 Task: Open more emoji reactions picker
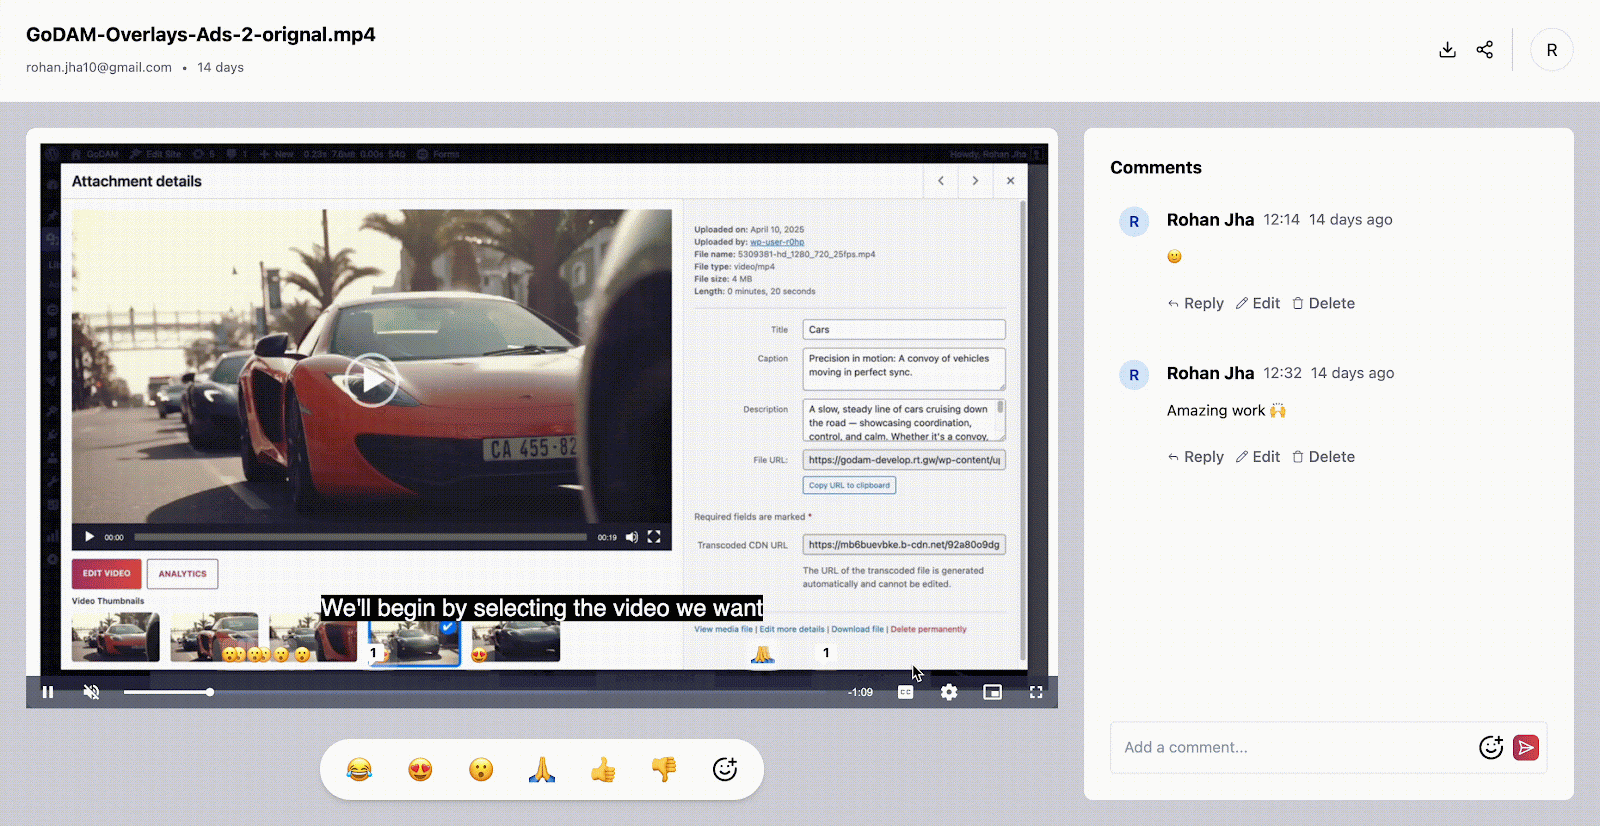click(x=725, y=769)
